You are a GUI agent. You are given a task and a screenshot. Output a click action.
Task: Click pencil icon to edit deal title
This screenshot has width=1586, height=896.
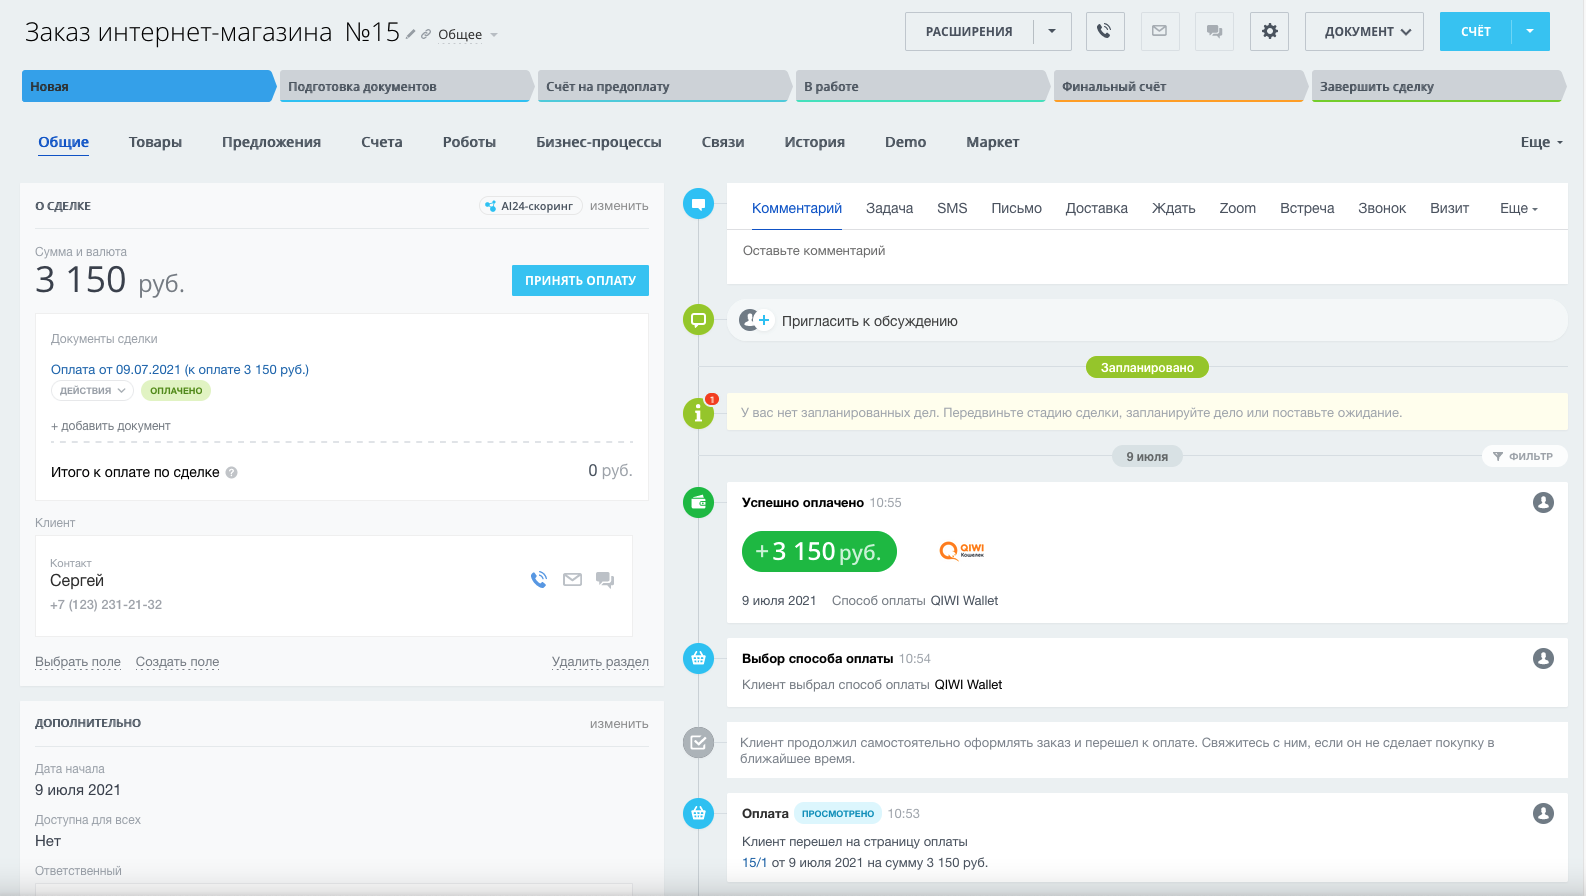pos(410,34)
